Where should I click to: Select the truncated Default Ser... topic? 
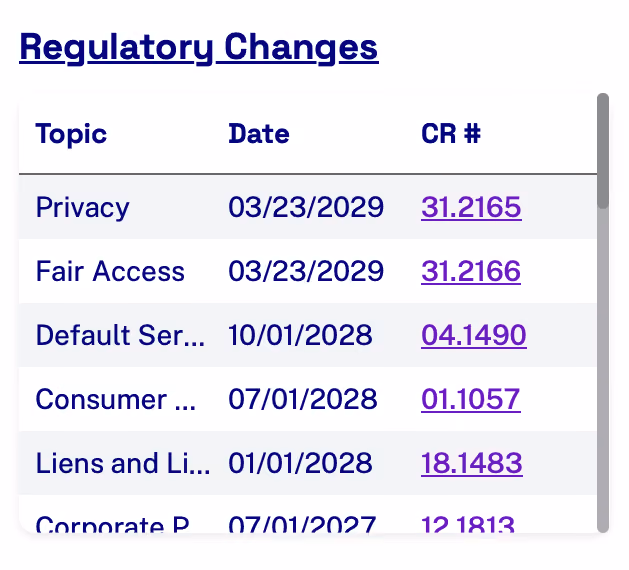pos(120,335)
